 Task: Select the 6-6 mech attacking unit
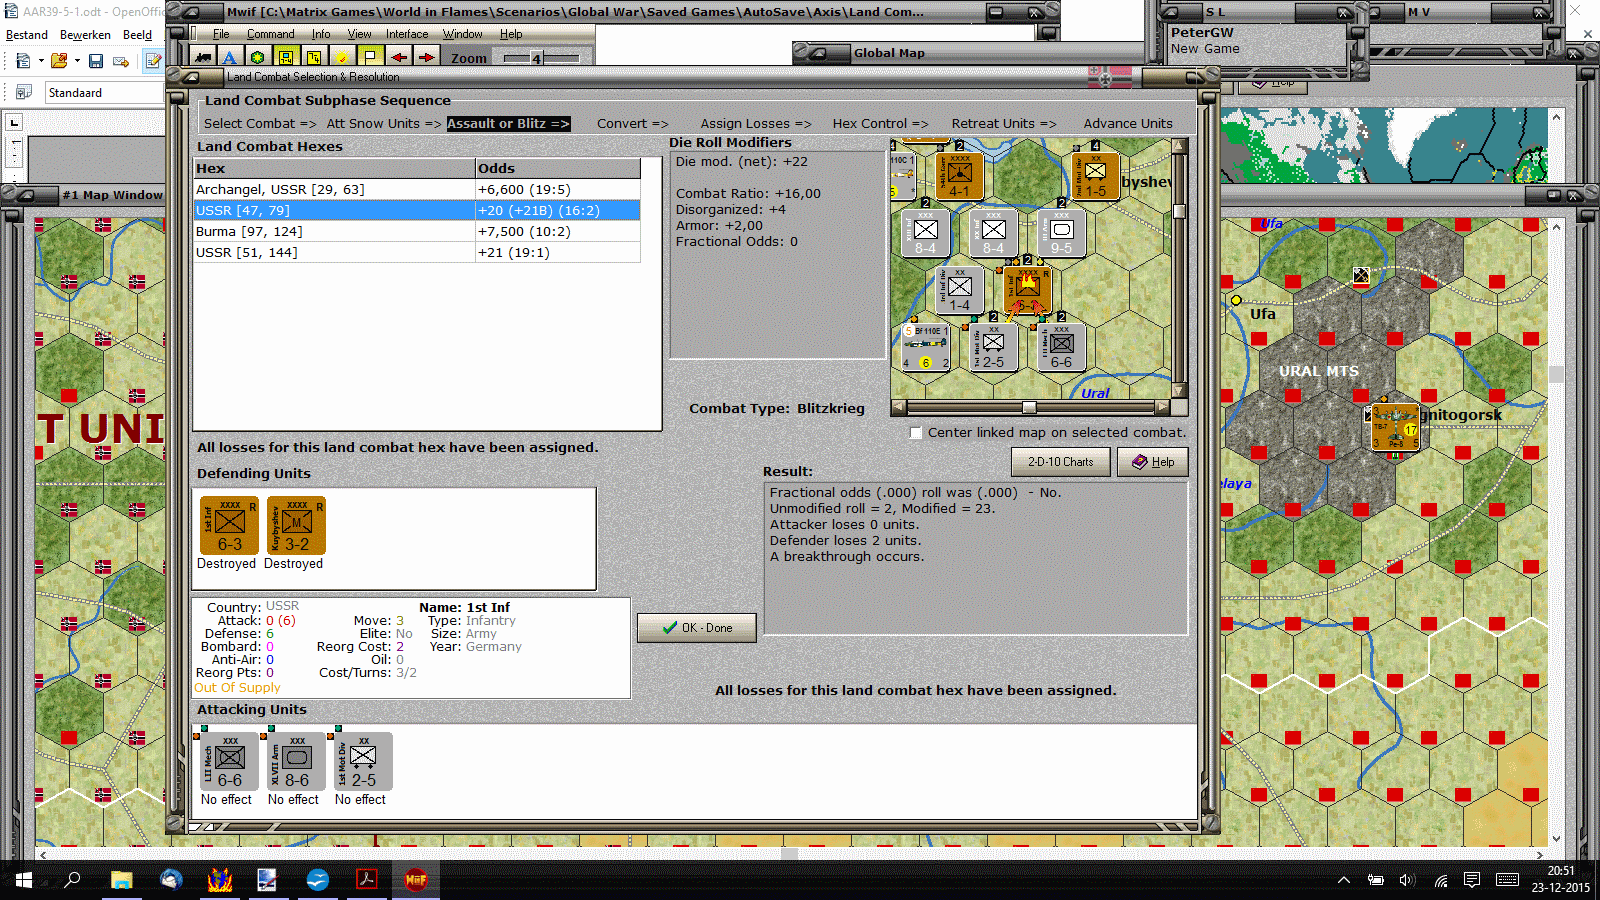click(229, 762)
